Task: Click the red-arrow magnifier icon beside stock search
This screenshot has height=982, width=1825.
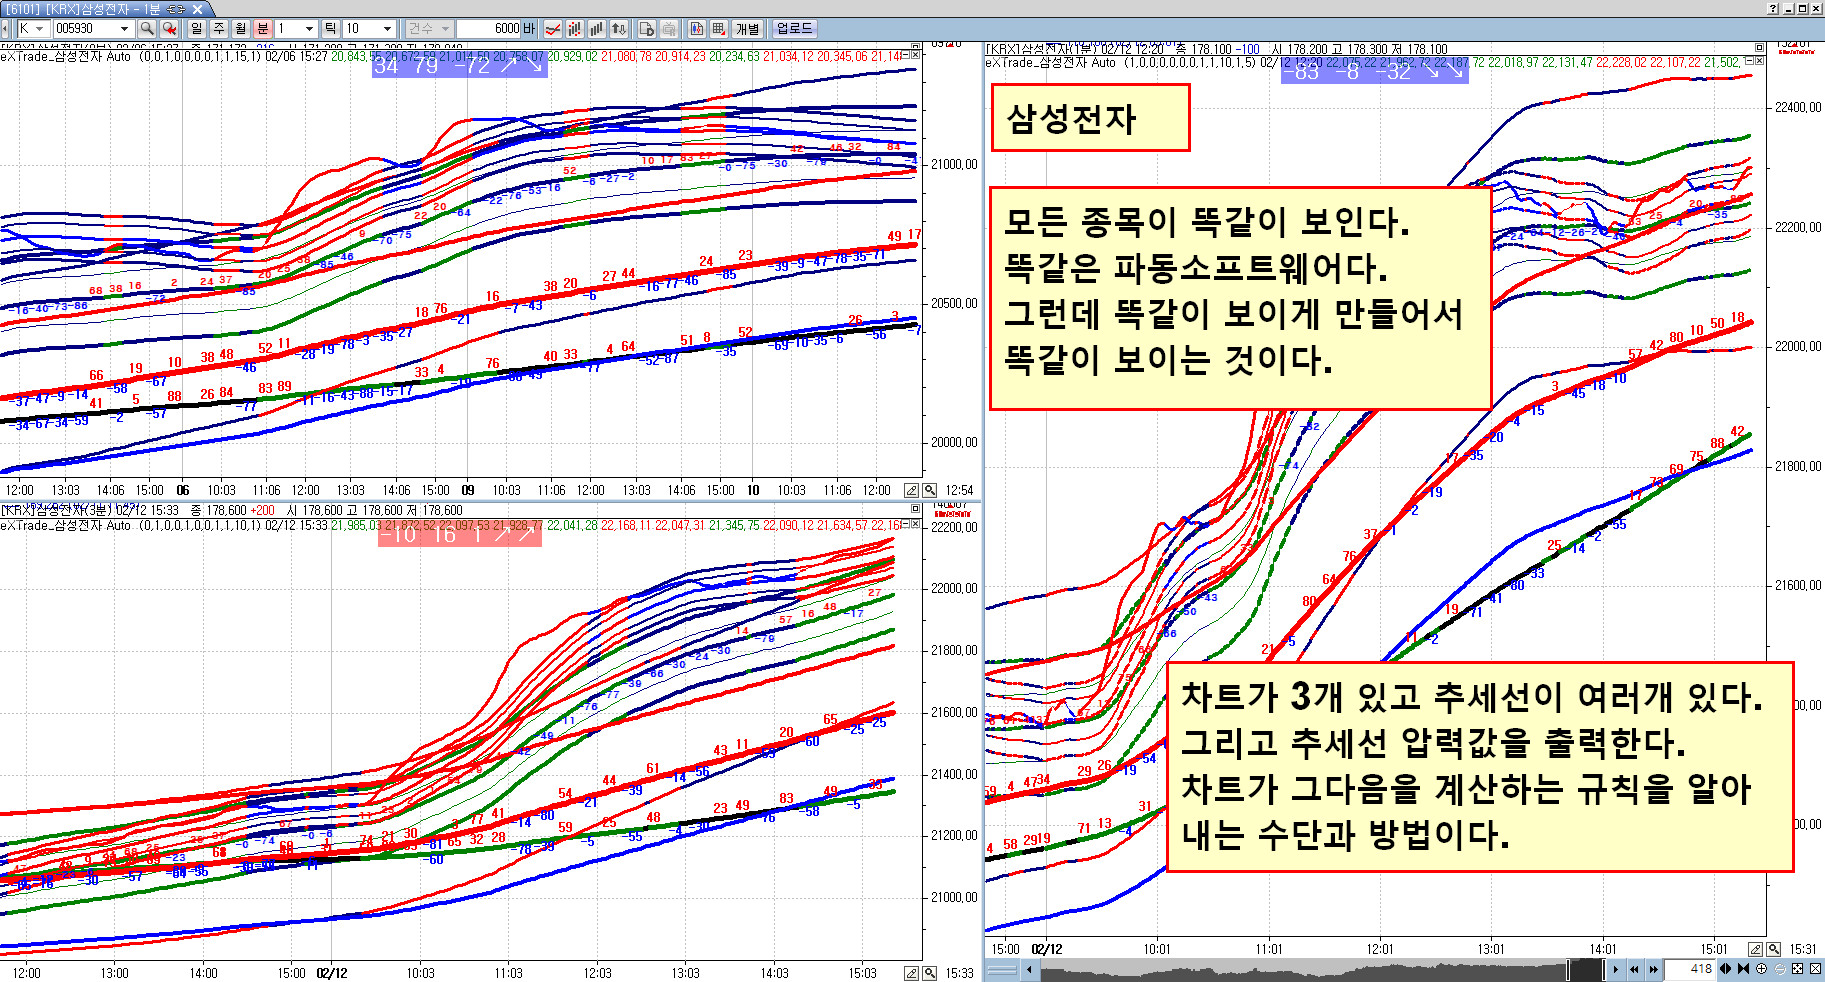Action: [x=169, y=29]
